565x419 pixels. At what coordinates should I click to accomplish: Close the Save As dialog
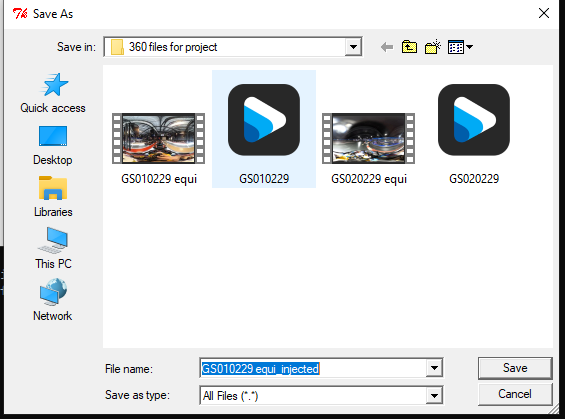click(544, 13)
